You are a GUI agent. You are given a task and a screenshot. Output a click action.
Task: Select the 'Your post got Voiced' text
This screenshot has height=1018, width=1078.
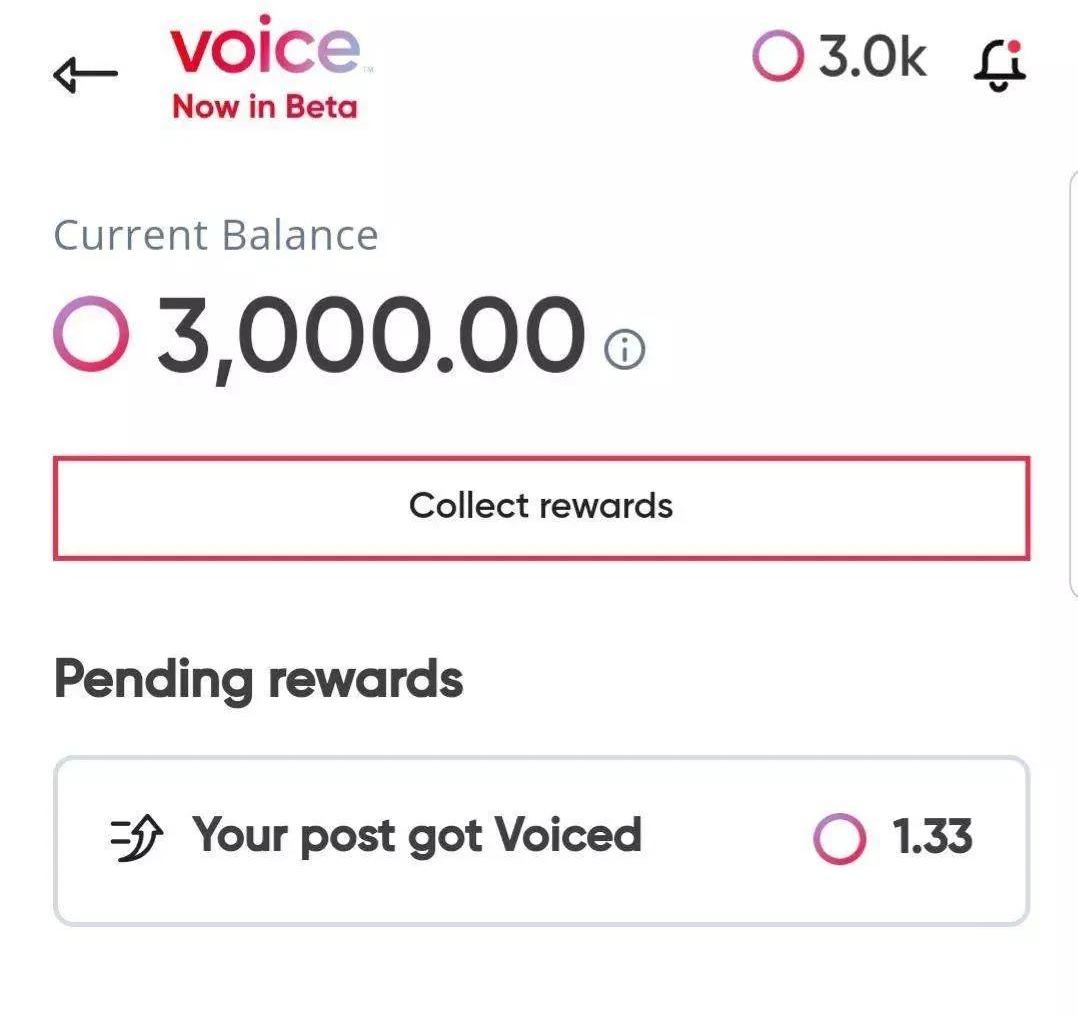tap(417, 835)
